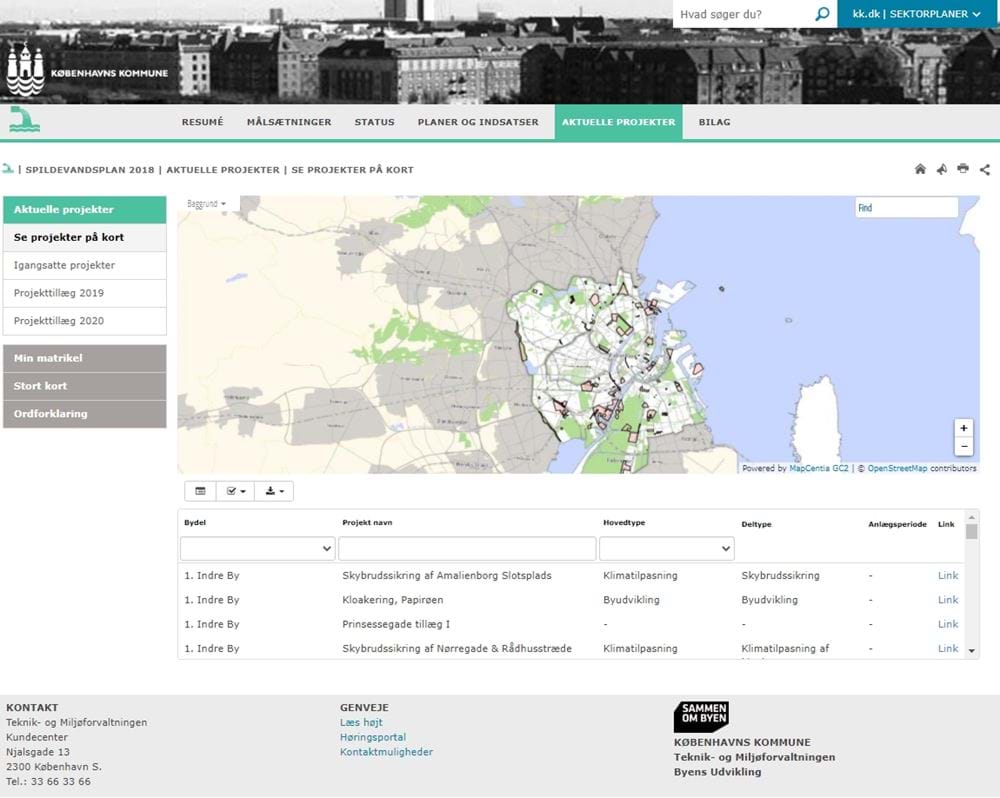The image size is (1000, 798).
Task: Expand the Bydel filter dropdown
Action: [x=257, y=549]
